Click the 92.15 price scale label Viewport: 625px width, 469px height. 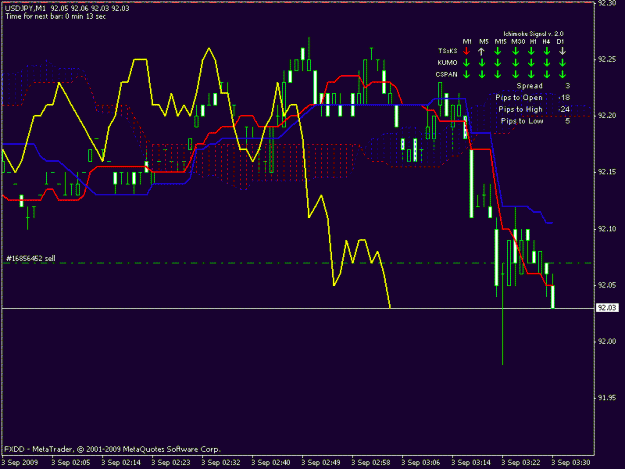point(607,172)
